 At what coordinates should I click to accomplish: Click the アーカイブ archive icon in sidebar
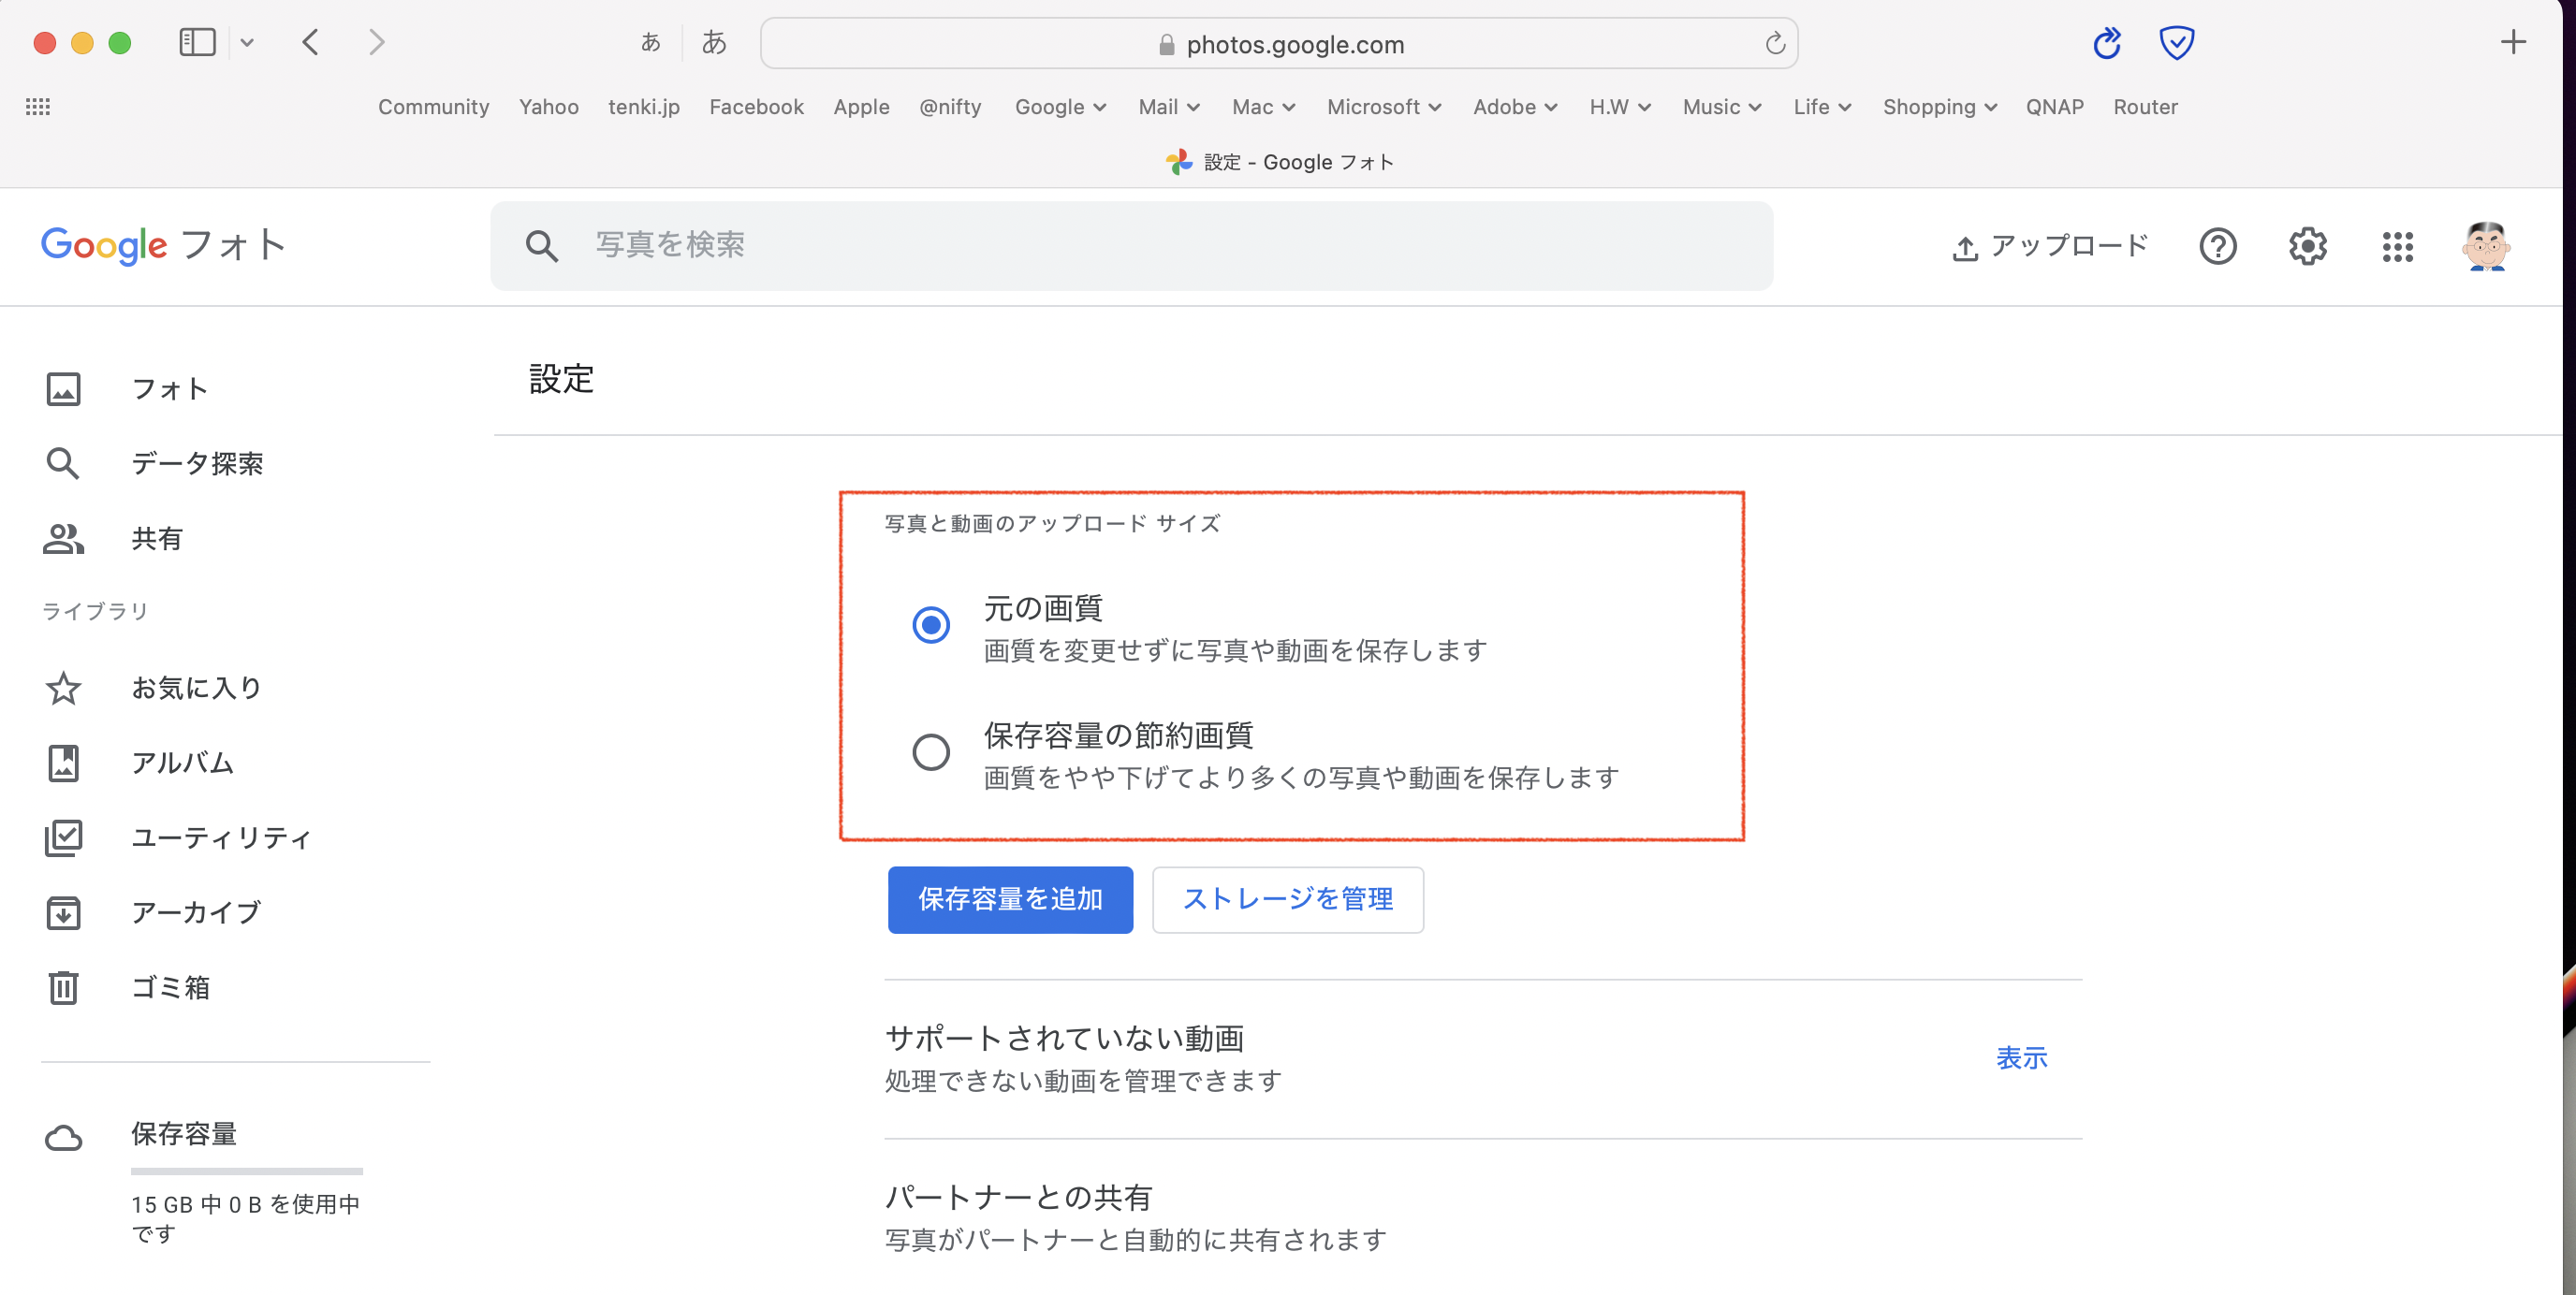pos(63,912)
